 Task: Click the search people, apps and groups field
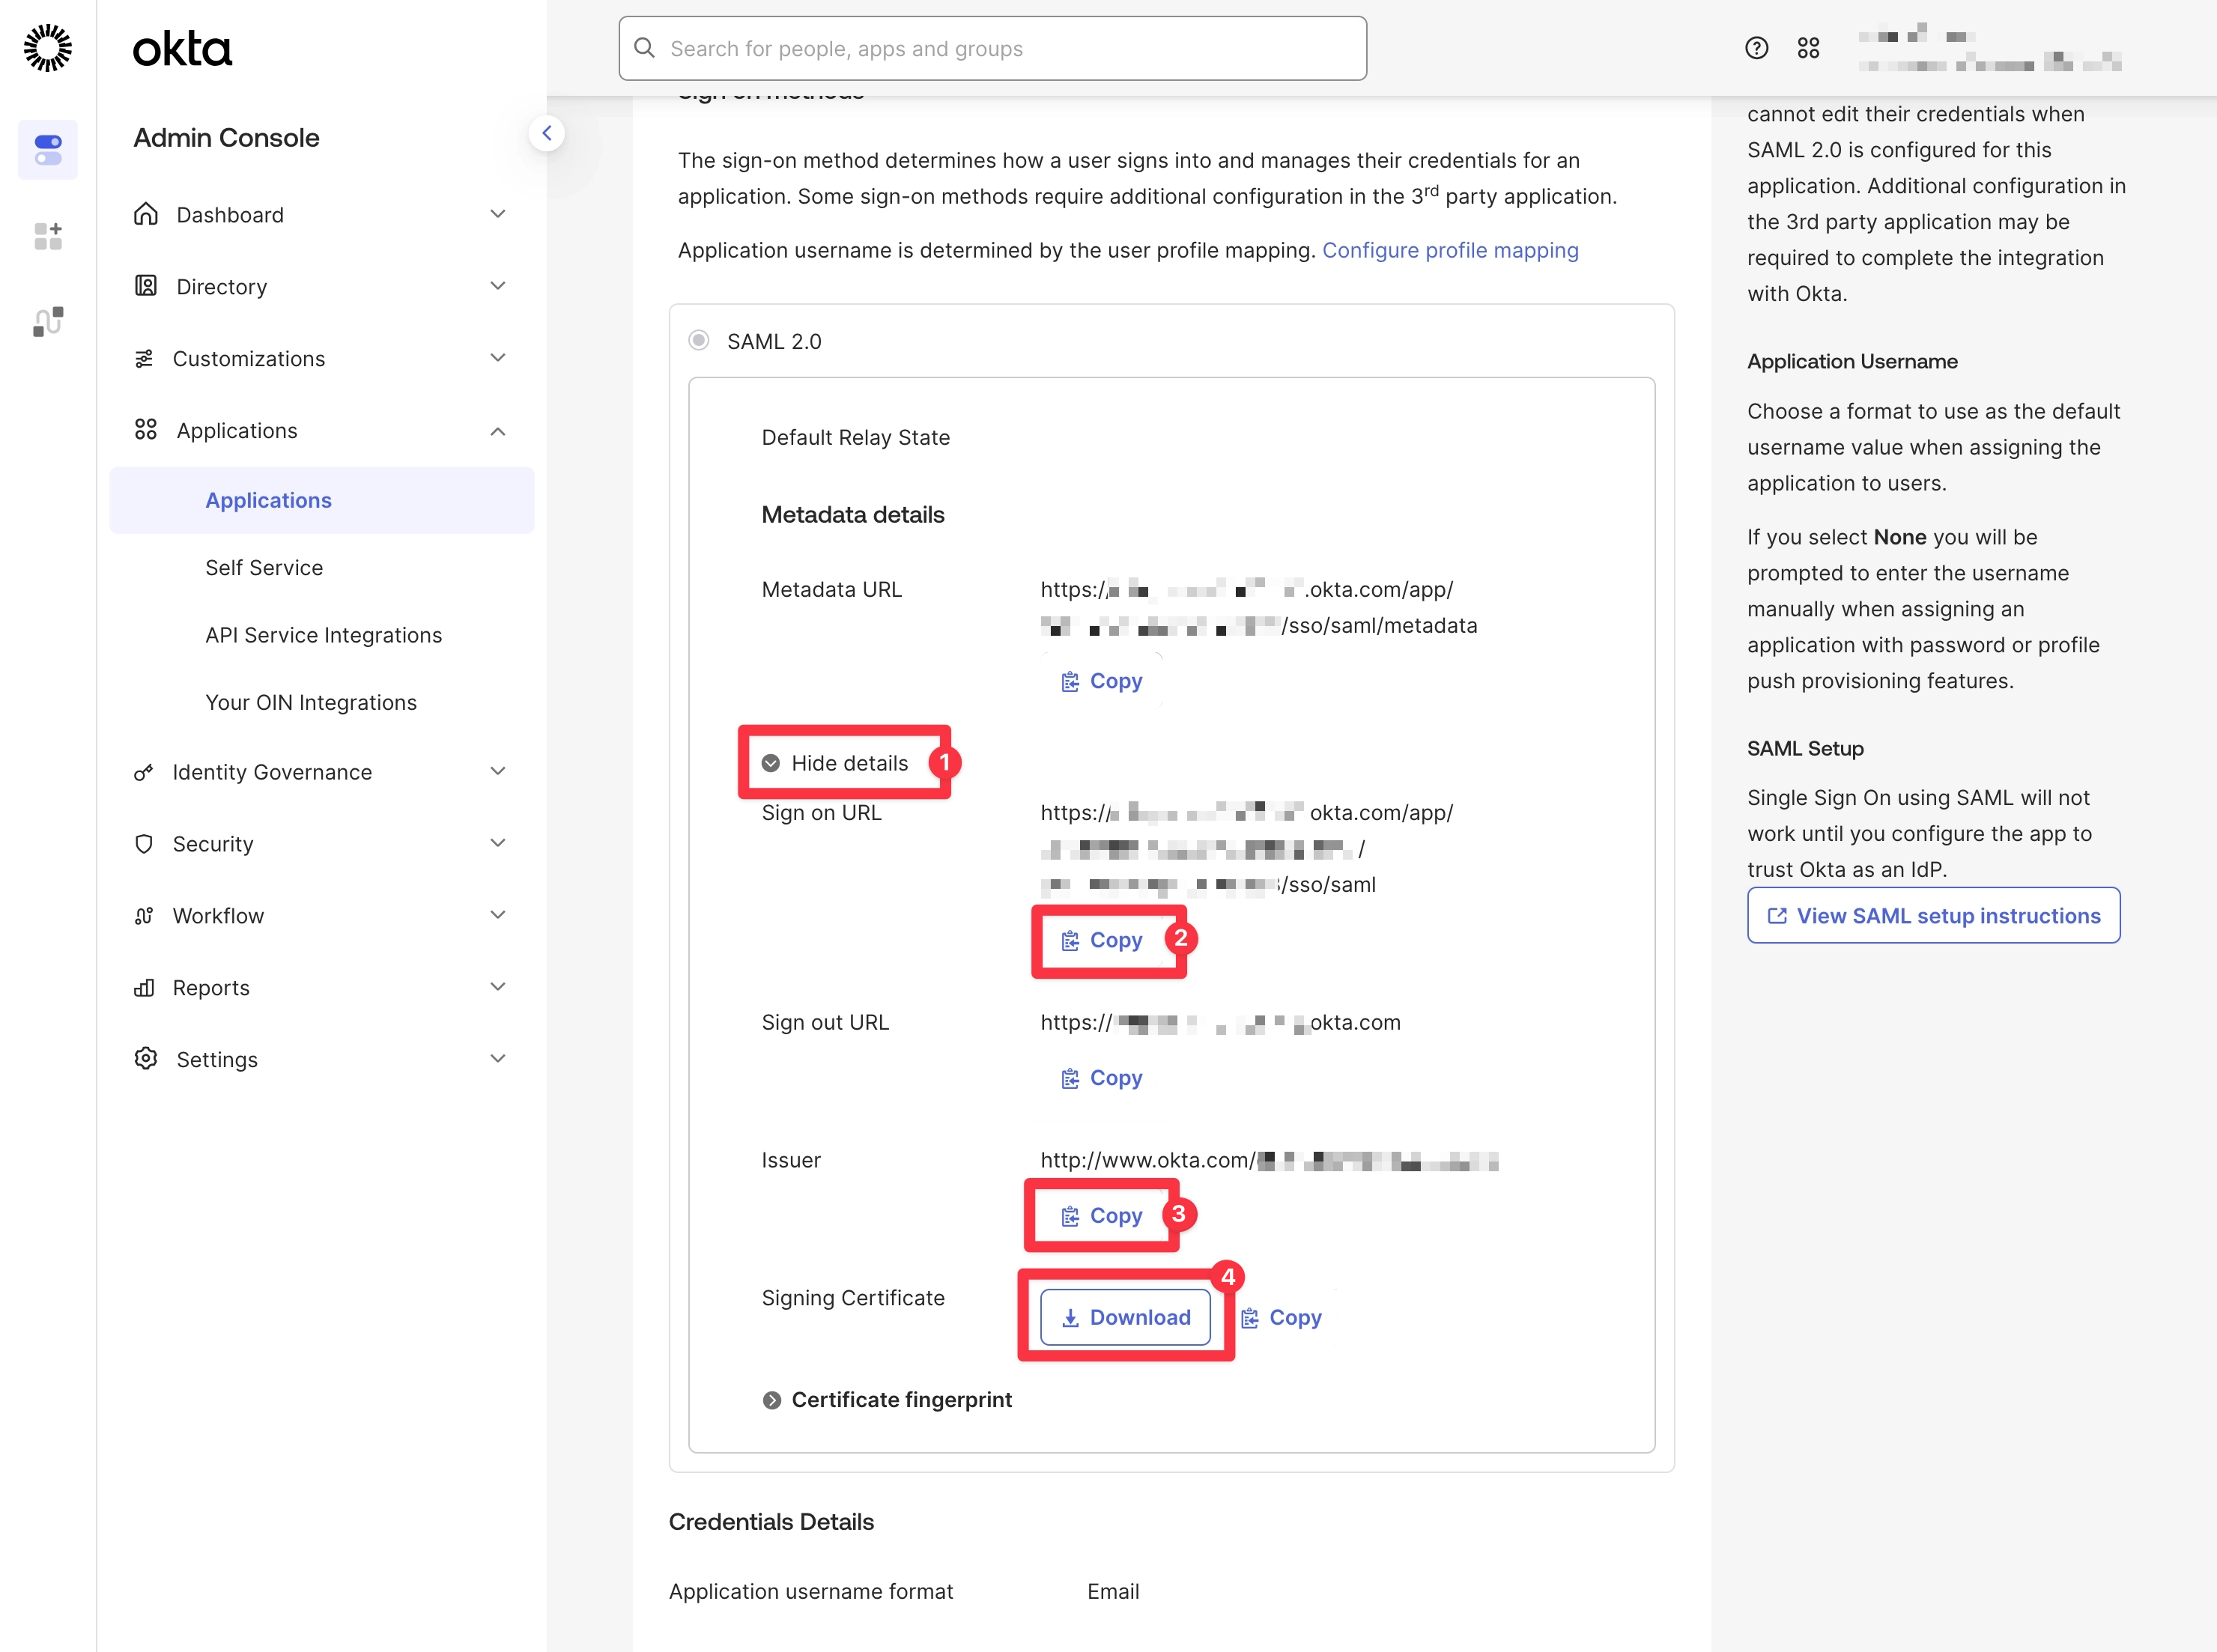(992, 48)
